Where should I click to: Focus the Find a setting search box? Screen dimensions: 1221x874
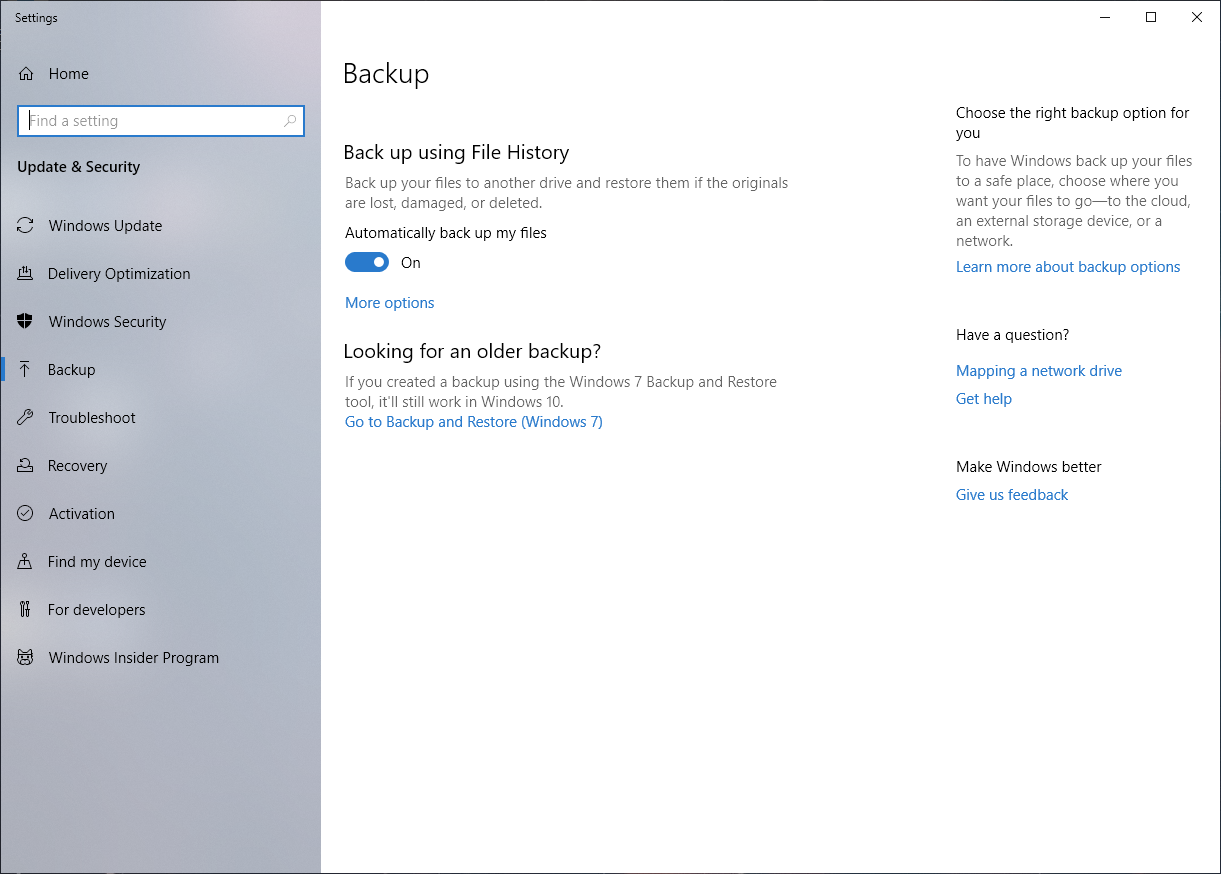161,121
